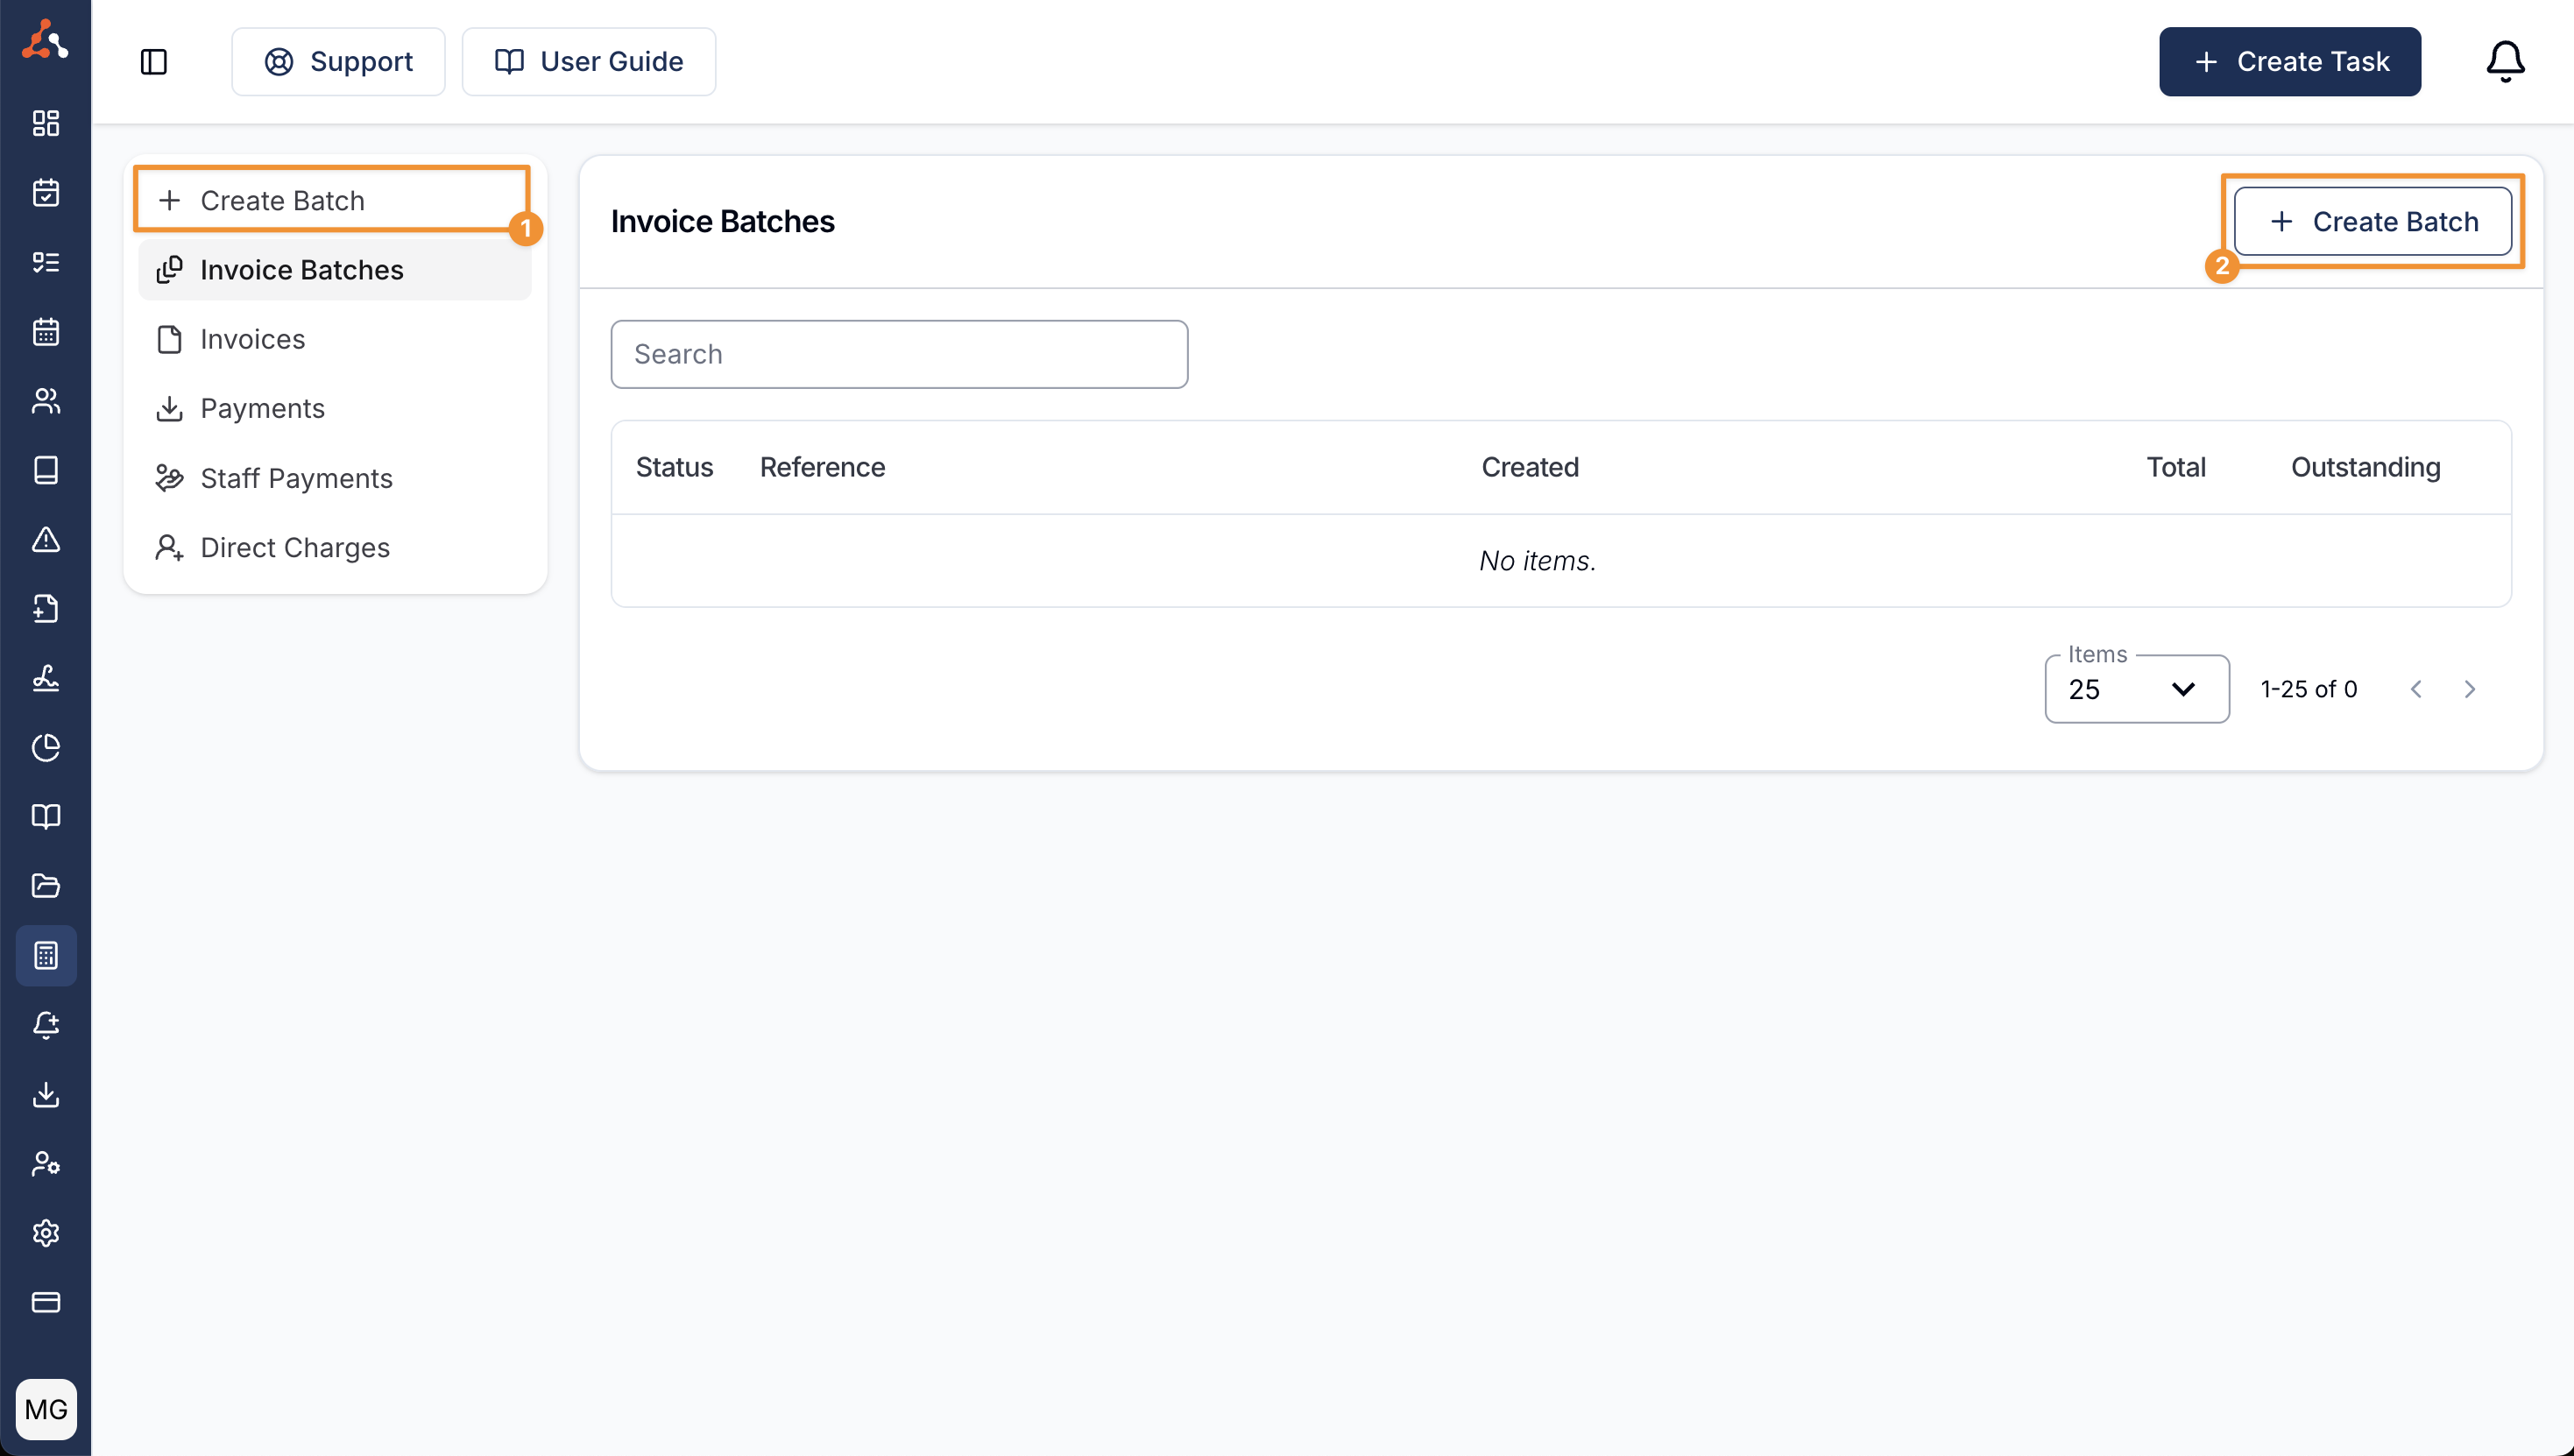Image resolution: width=2574 pixels, height=1456 pixels.
Task: Click the credit card icon in sidebar
Action: coord(46,1302)
